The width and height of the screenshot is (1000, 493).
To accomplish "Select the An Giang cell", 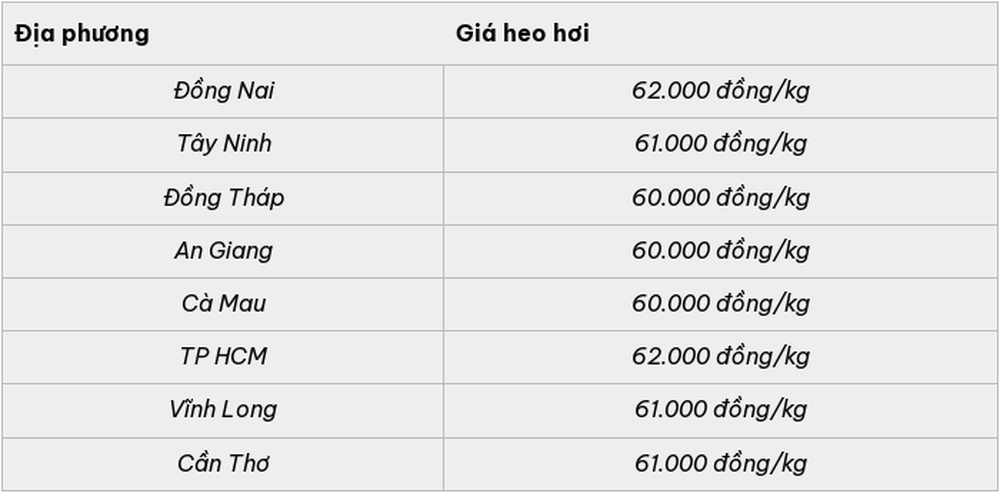I will click(x=223, y=251).
